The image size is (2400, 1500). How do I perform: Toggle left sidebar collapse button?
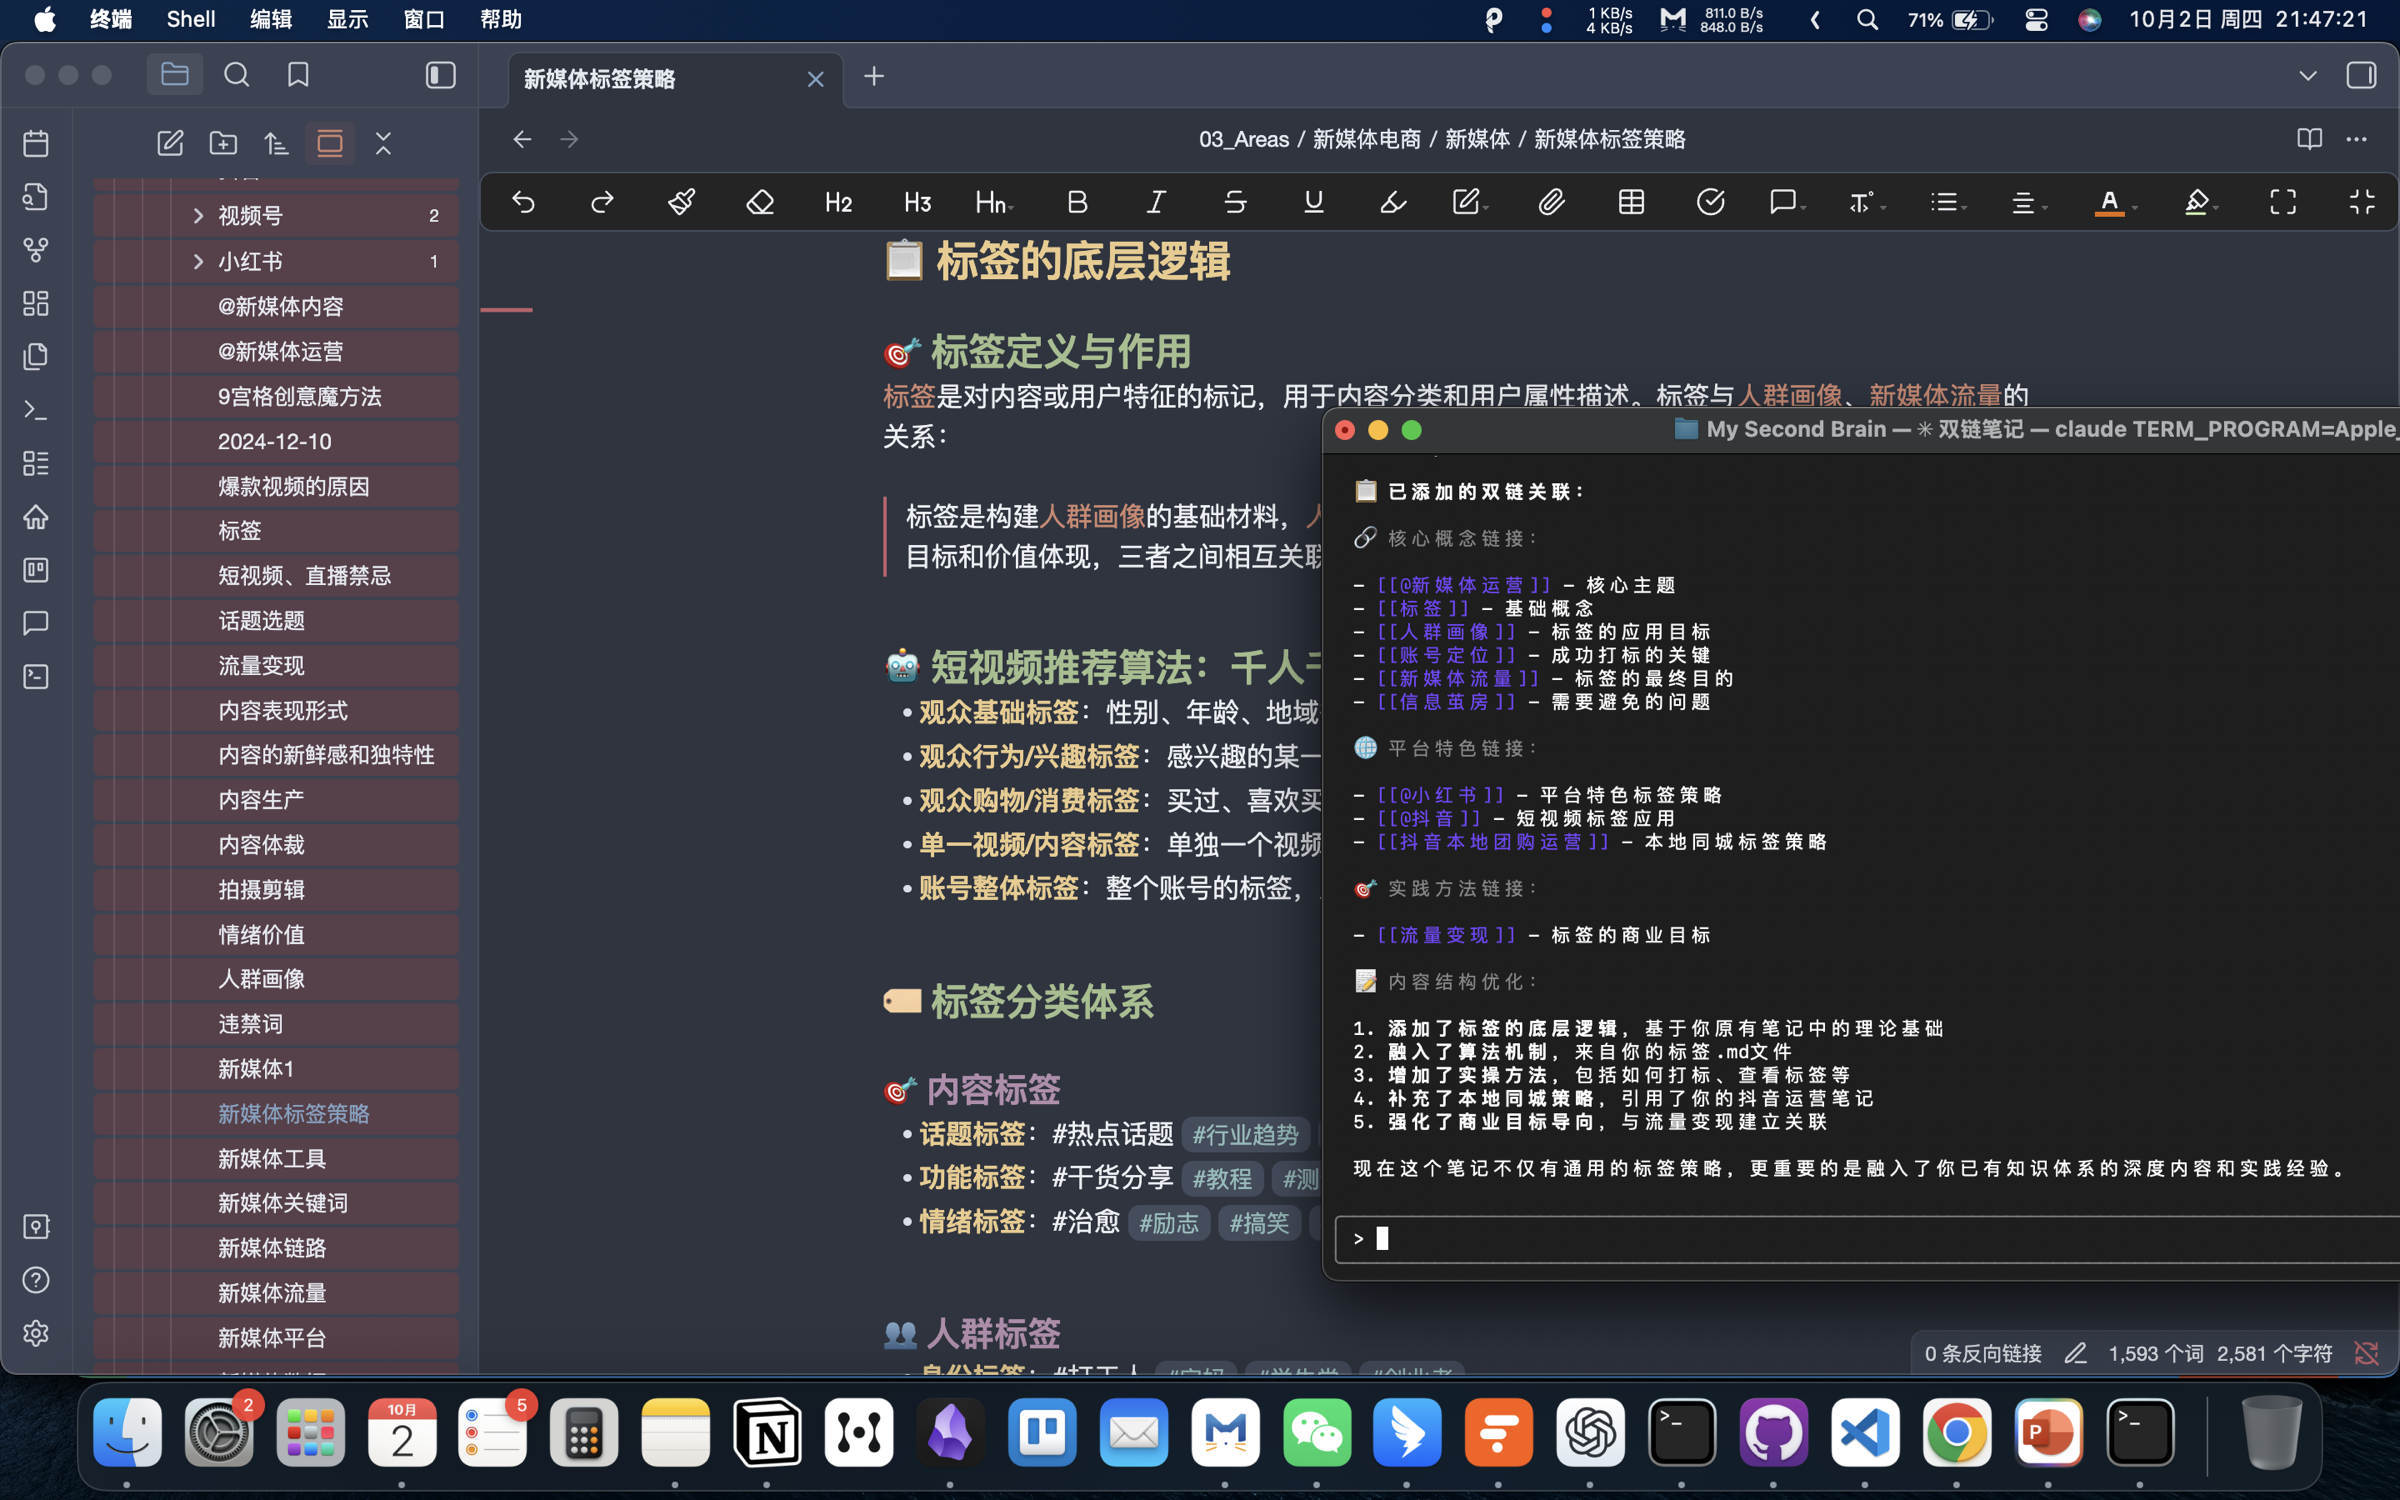[x=440, y=75]
